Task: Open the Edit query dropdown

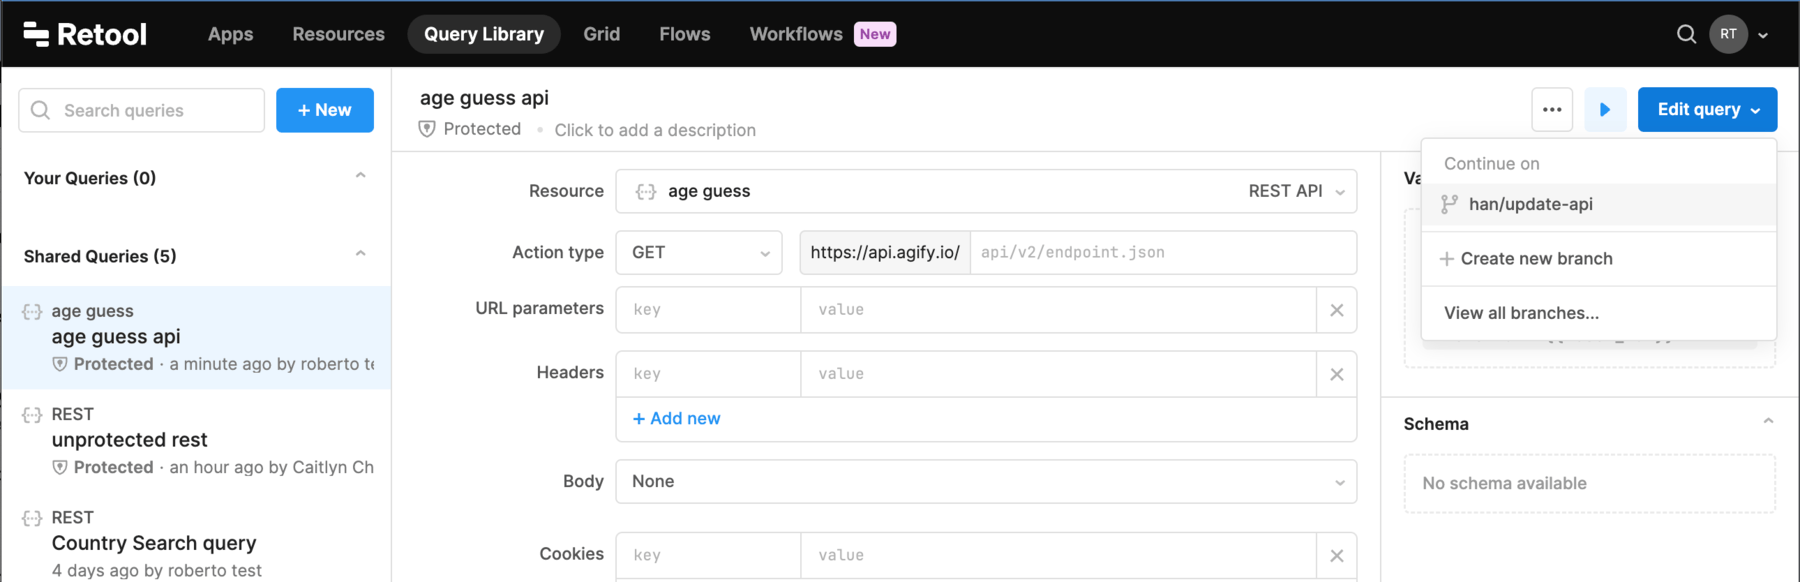Action: [x=1707, y=110]
